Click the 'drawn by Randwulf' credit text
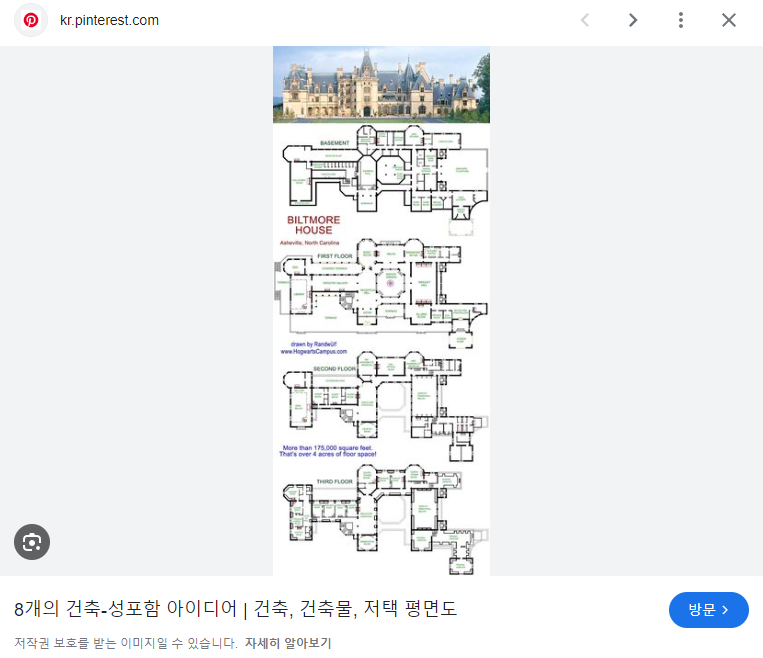 [314, 344]
